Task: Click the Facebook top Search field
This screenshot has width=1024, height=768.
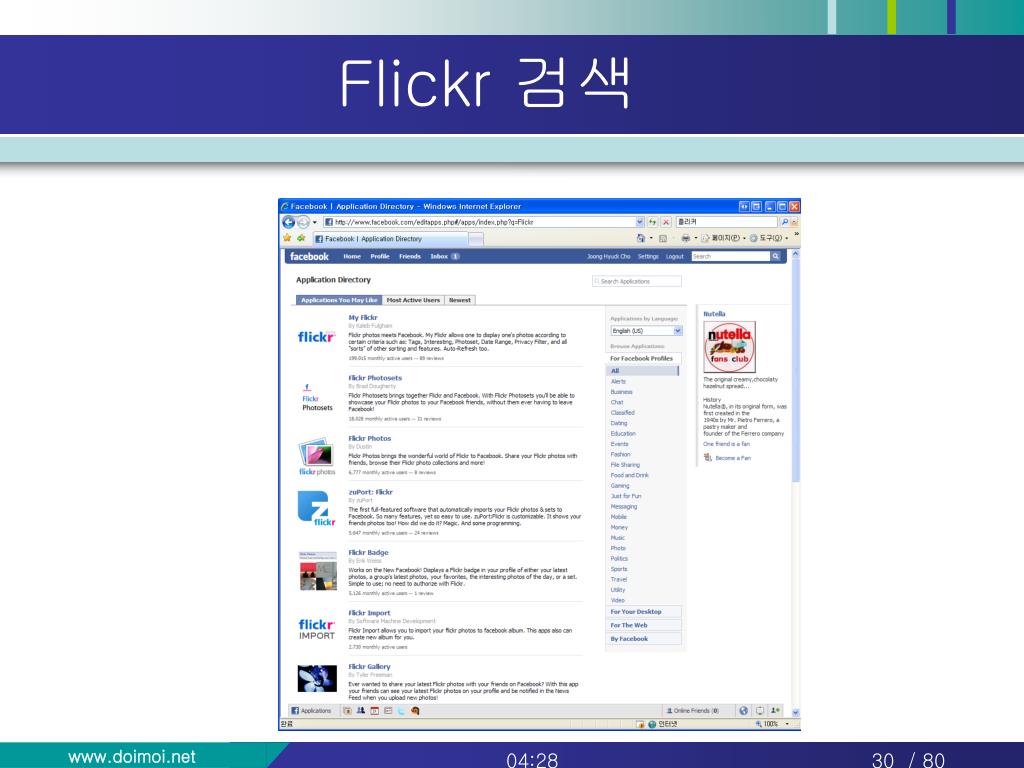Action: tap(731, 257)
